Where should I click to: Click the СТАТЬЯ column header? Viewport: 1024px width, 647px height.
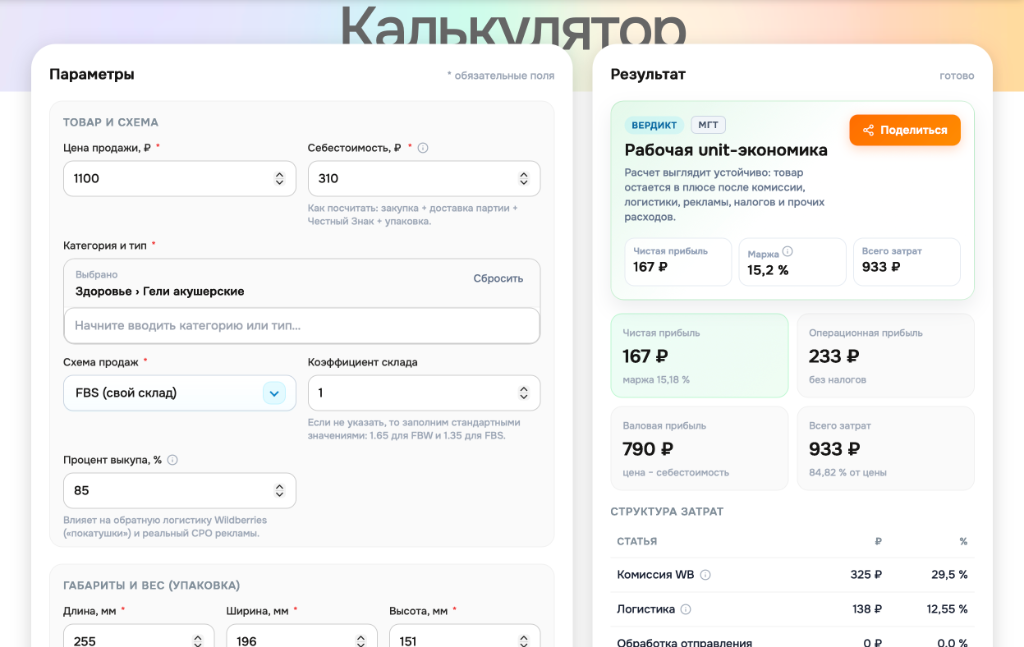coord(637,541)
